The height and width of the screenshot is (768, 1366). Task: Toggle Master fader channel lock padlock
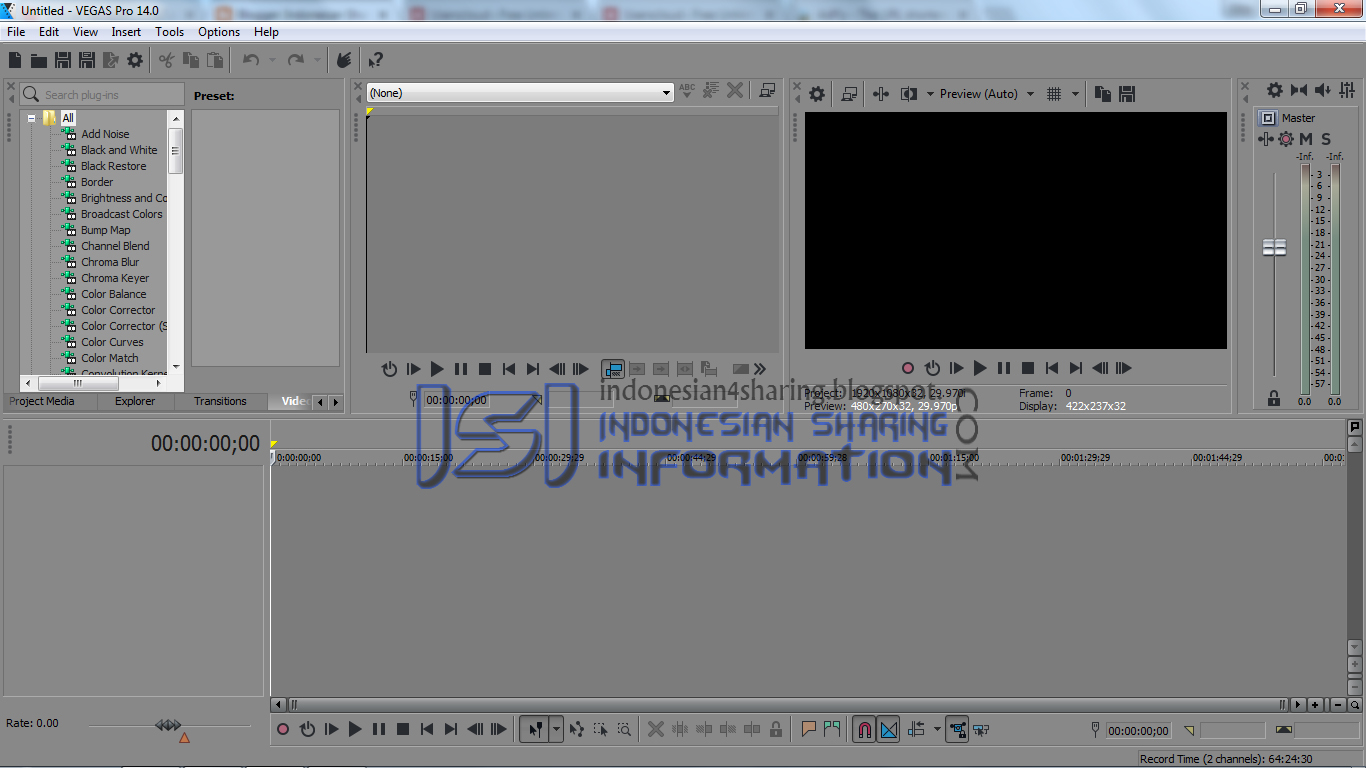point(1274,398)
